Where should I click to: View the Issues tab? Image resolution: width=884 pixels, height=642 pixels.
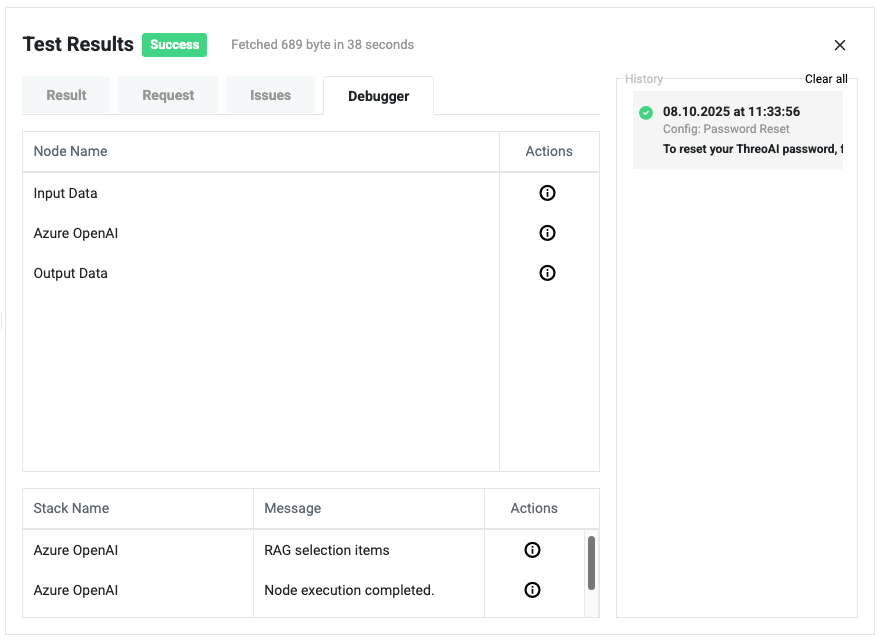(x=270, y=95)
